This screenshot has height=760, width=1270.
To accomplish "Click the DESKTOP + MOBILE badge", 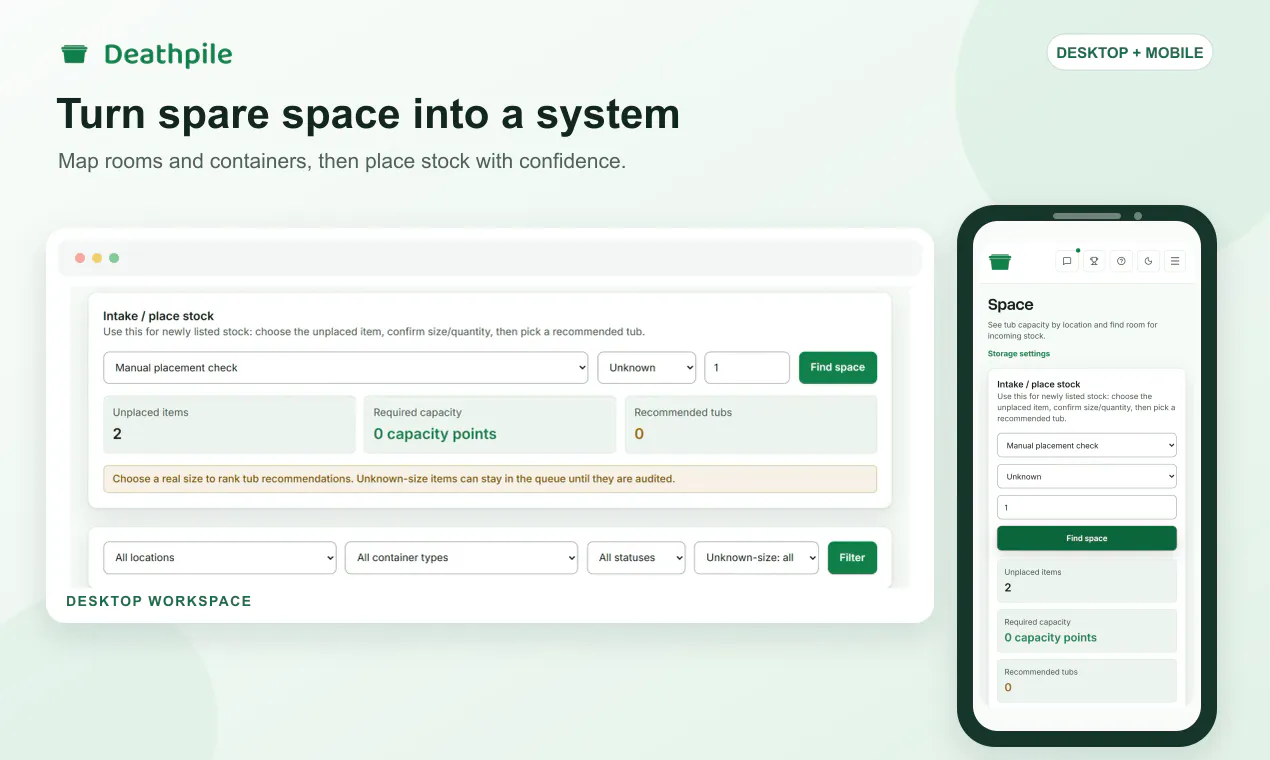I will (1130, 53).
